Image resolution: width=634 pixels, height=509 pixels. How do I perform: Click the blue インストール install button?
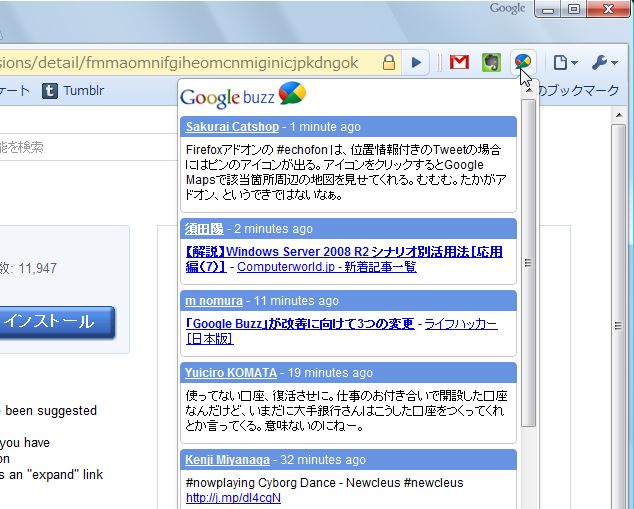point(57,321)
